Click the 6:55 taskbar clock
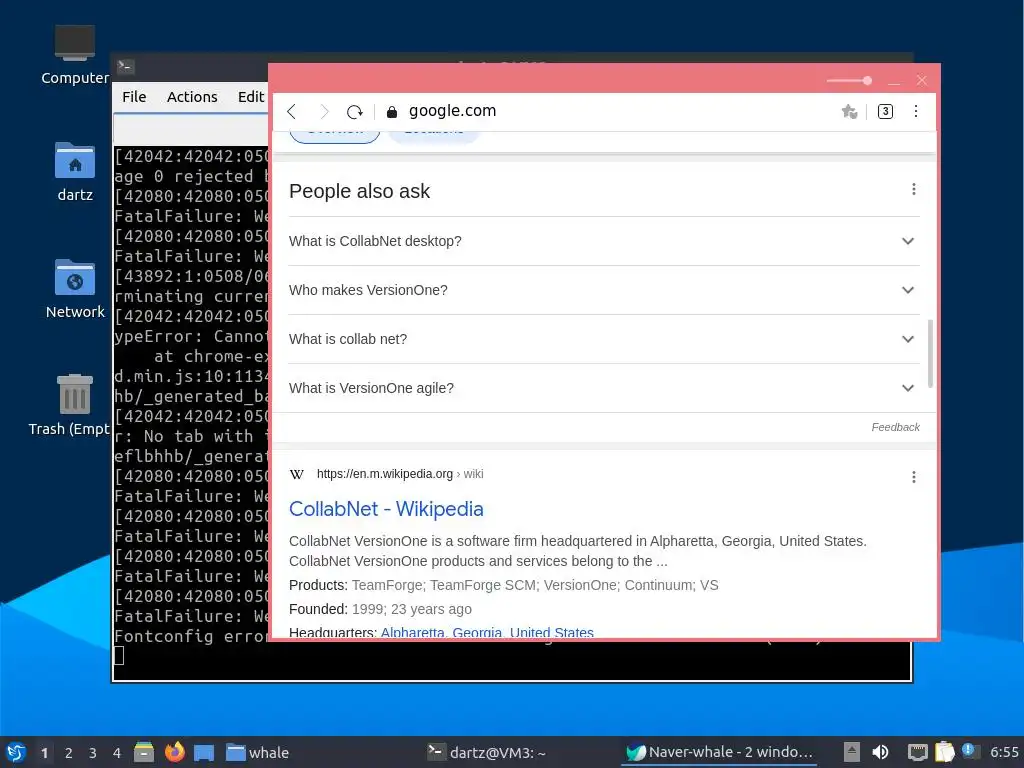This screenshot has height=768, width=1024. coord(1004,752)
